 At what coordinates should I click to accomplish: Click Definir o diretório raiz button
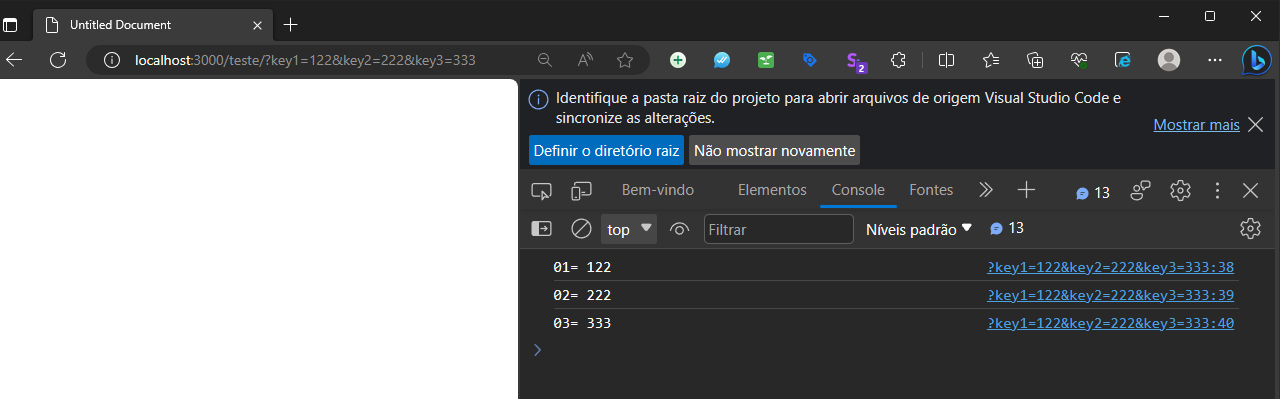606,151
